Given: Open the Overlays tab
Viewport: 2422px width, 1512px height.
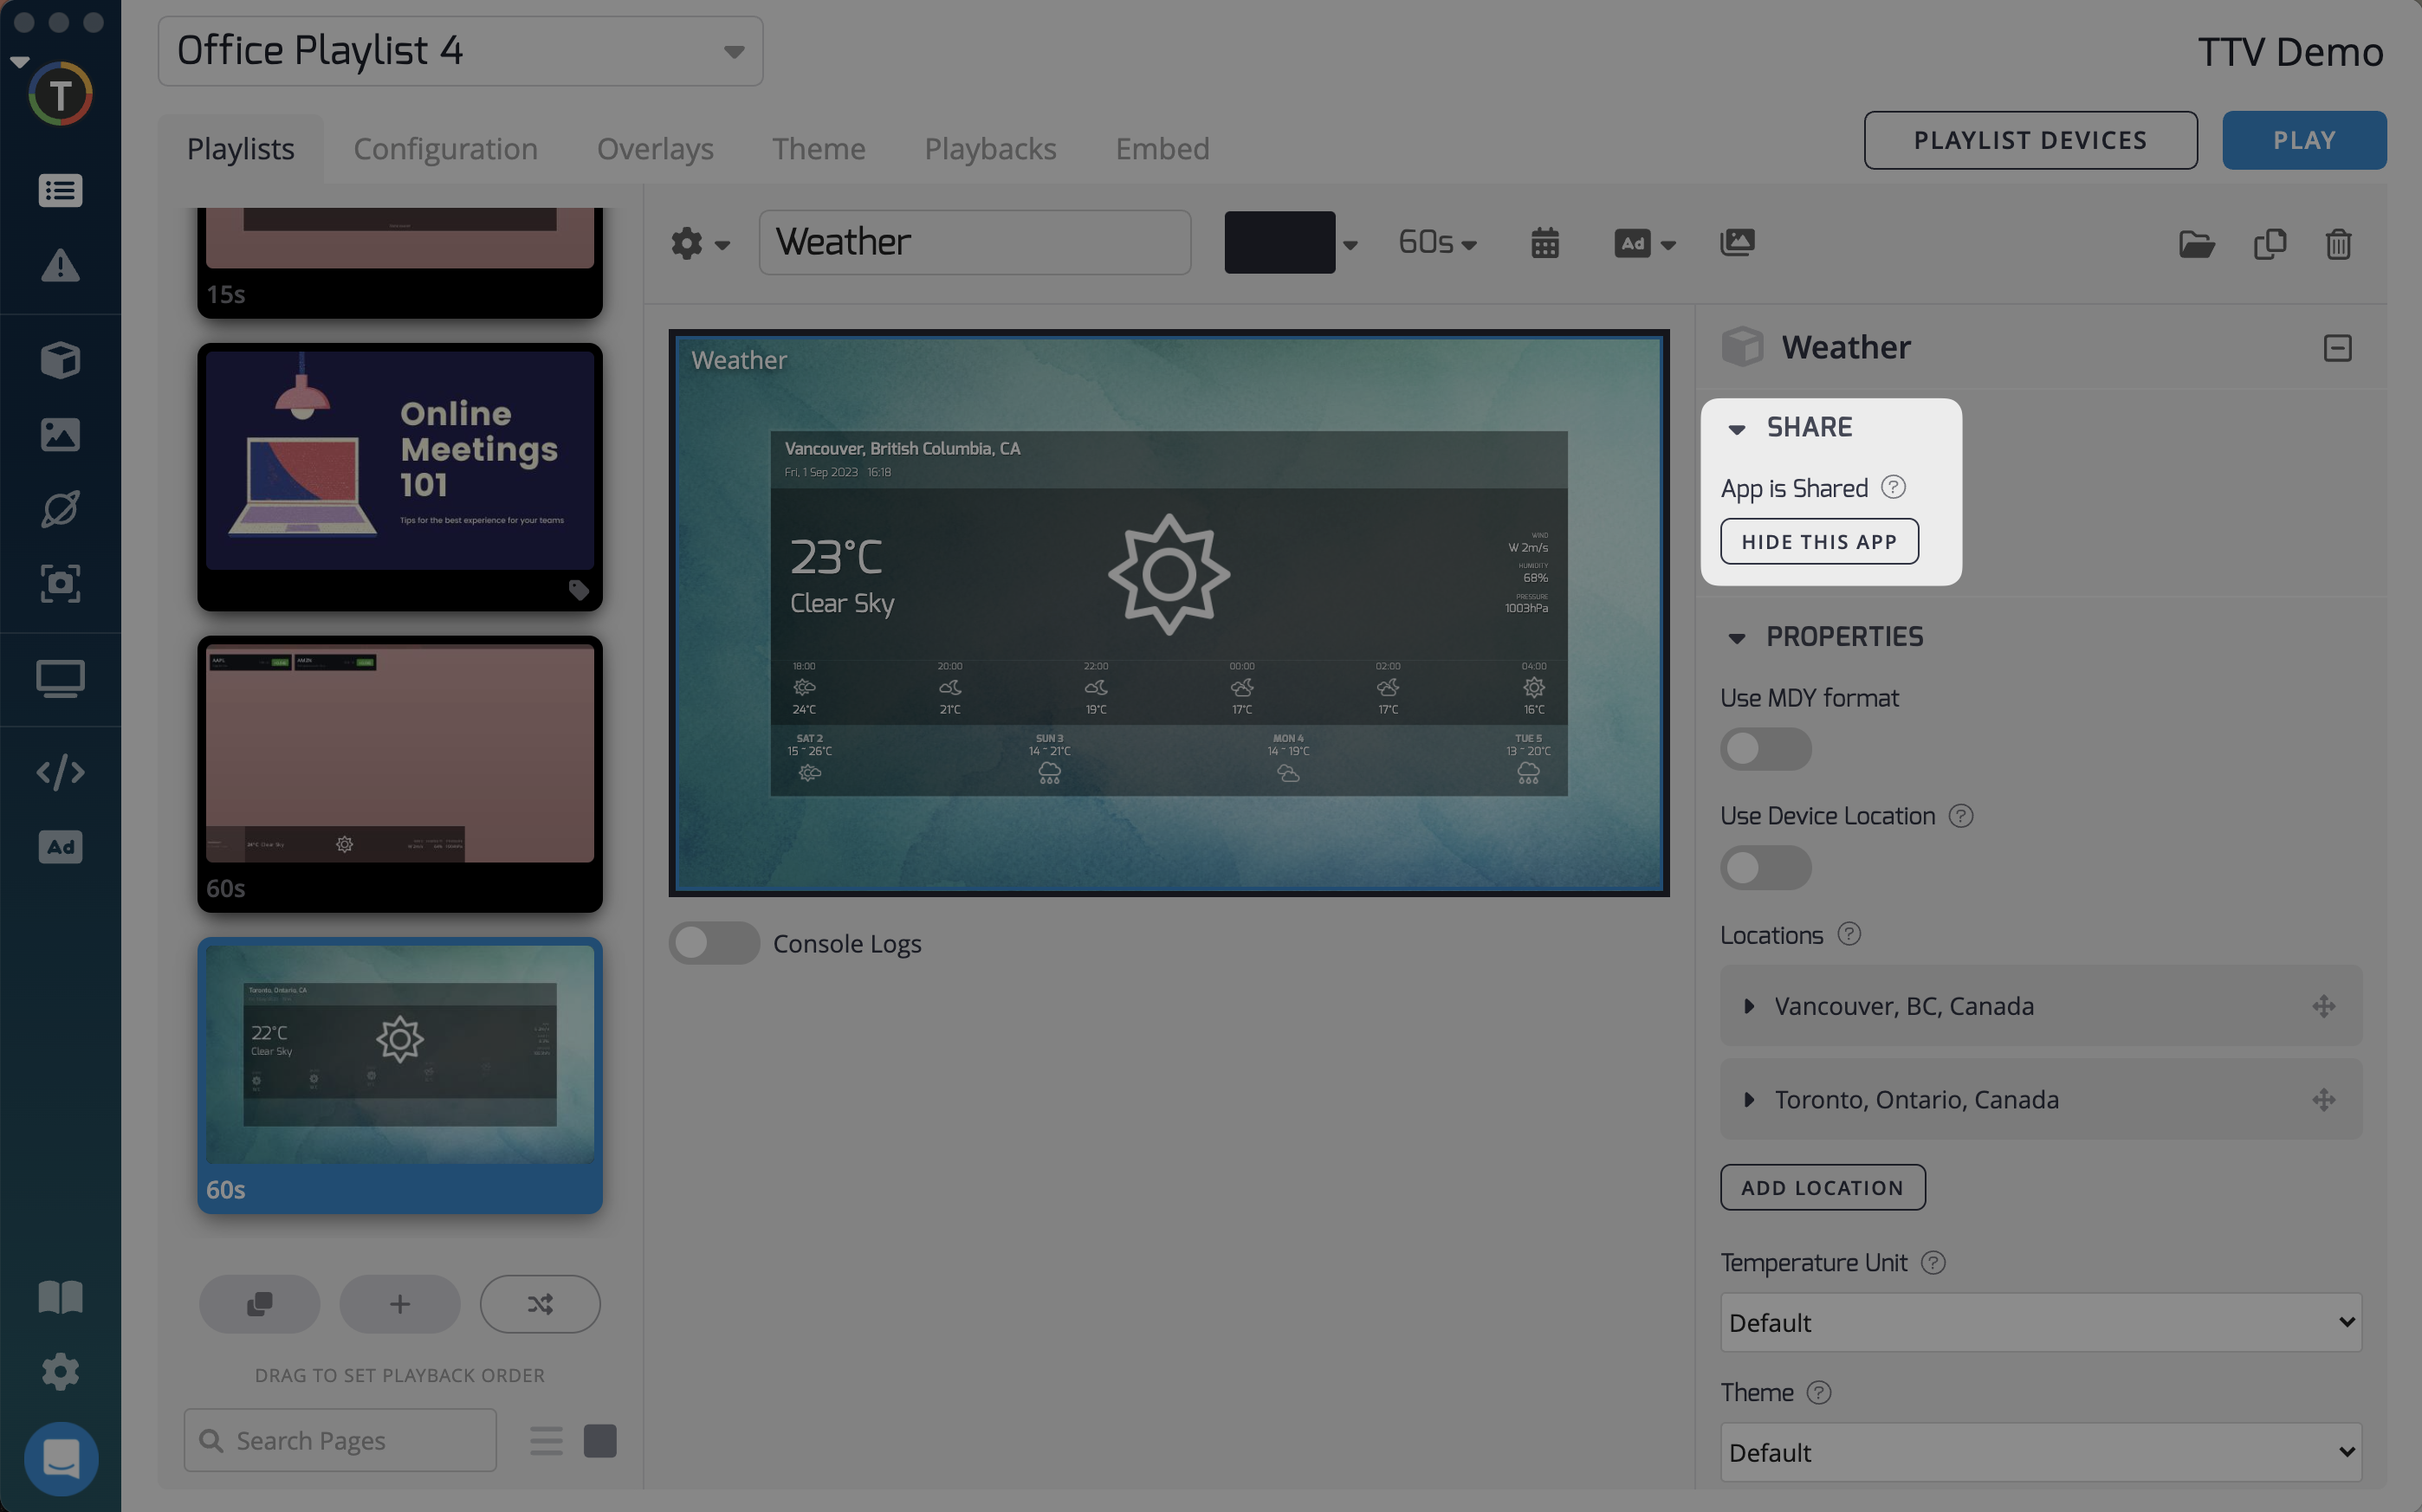Looking at the screenshot, I should pyautogui.click(x=655, y=149).
